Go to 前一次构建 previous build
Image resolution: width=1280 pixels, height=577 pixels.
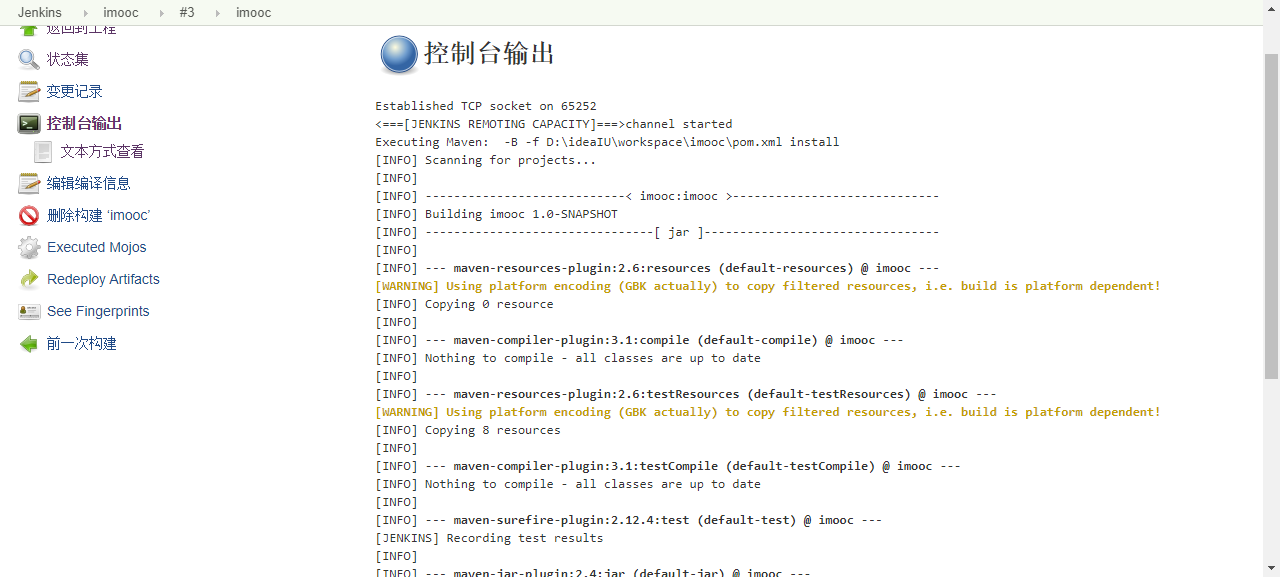82,343
